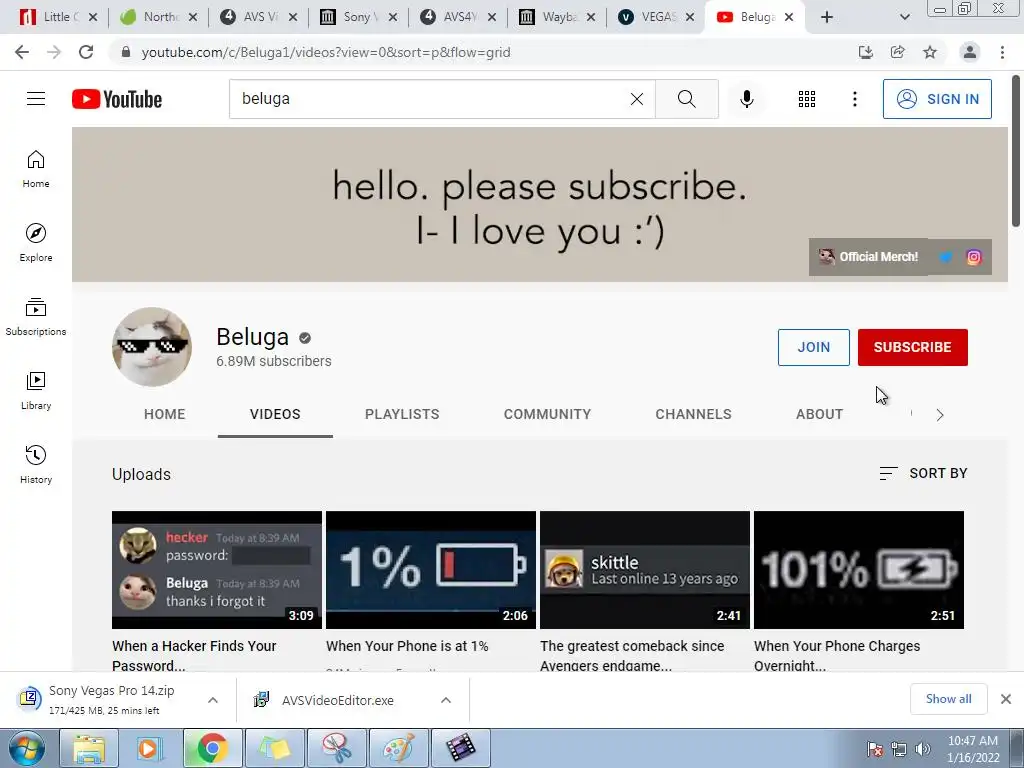Close the Wayback browser tab
1024x768 pixels.
pos(590,18)
